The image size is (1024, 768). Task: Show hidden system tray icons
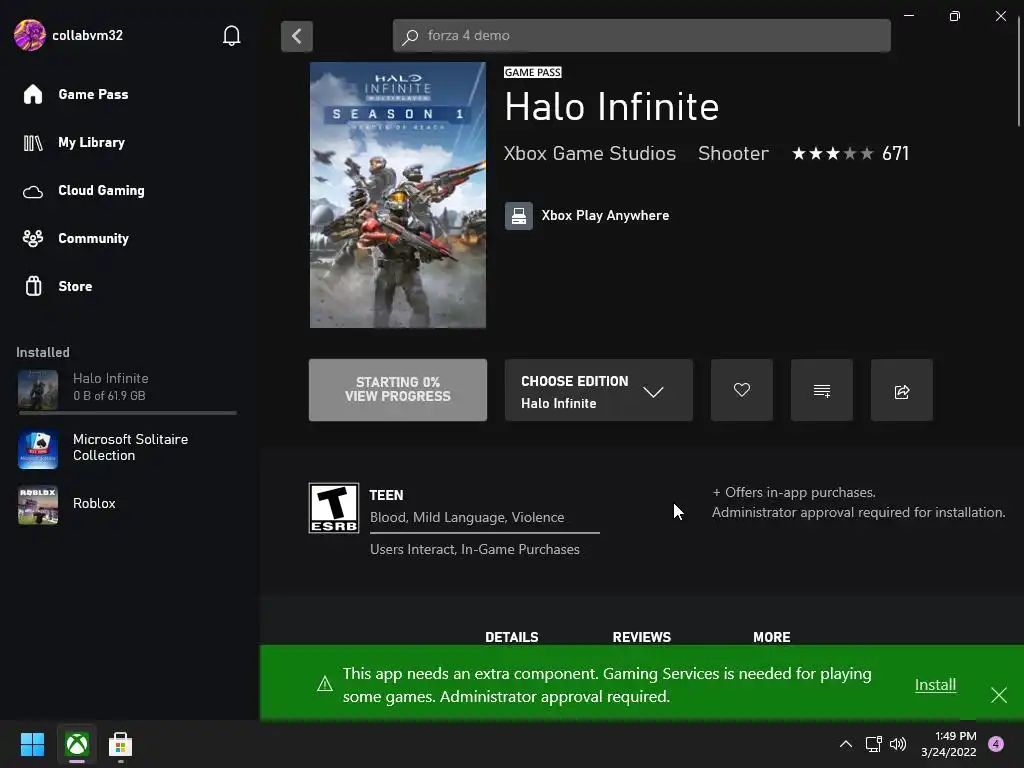point(846,744)
